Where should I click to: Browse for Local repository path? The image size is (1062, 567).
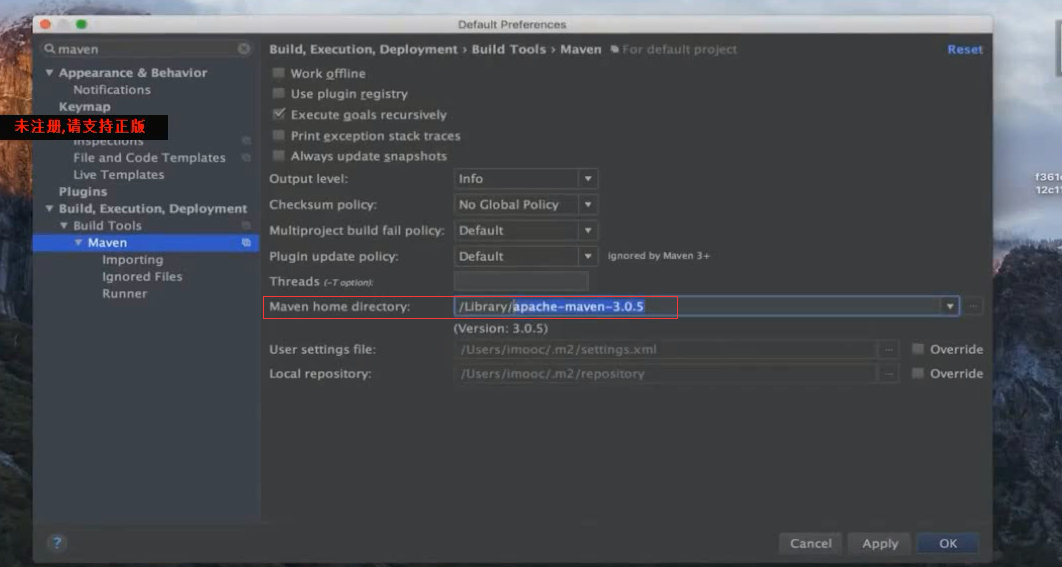coord(889,373)
